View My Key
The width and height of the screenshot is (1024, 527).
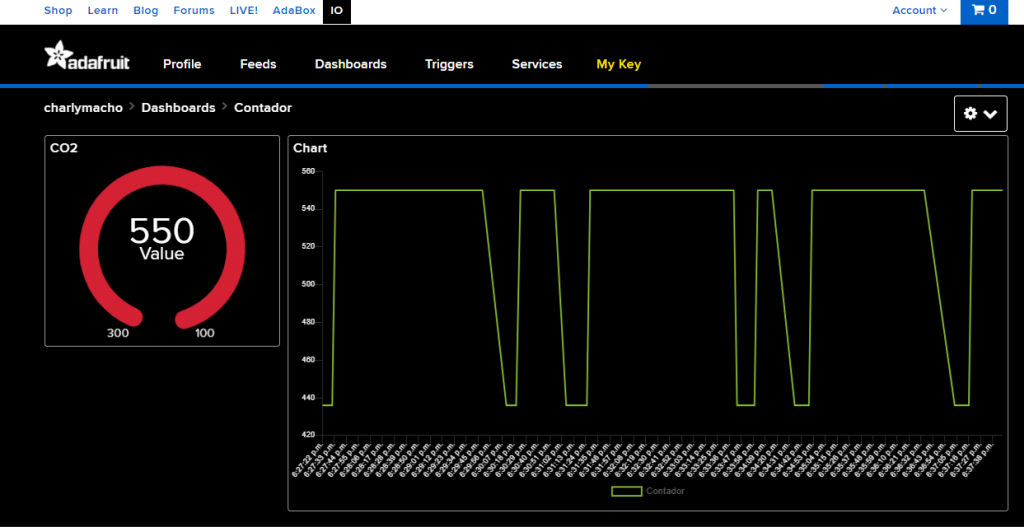click(x=618, y=64)
